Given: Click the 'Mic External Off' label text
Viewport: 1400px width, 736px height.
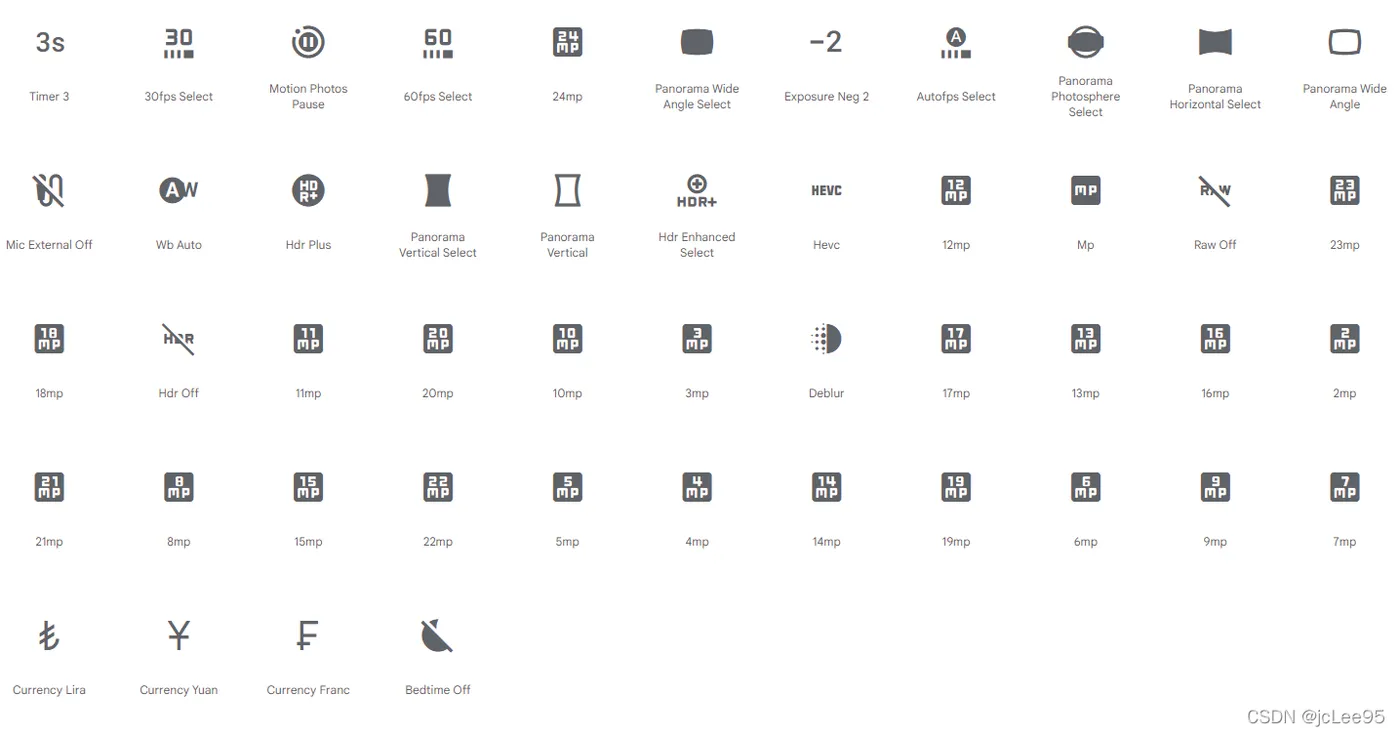Looking at the screenshot, I should coord(49,245).
